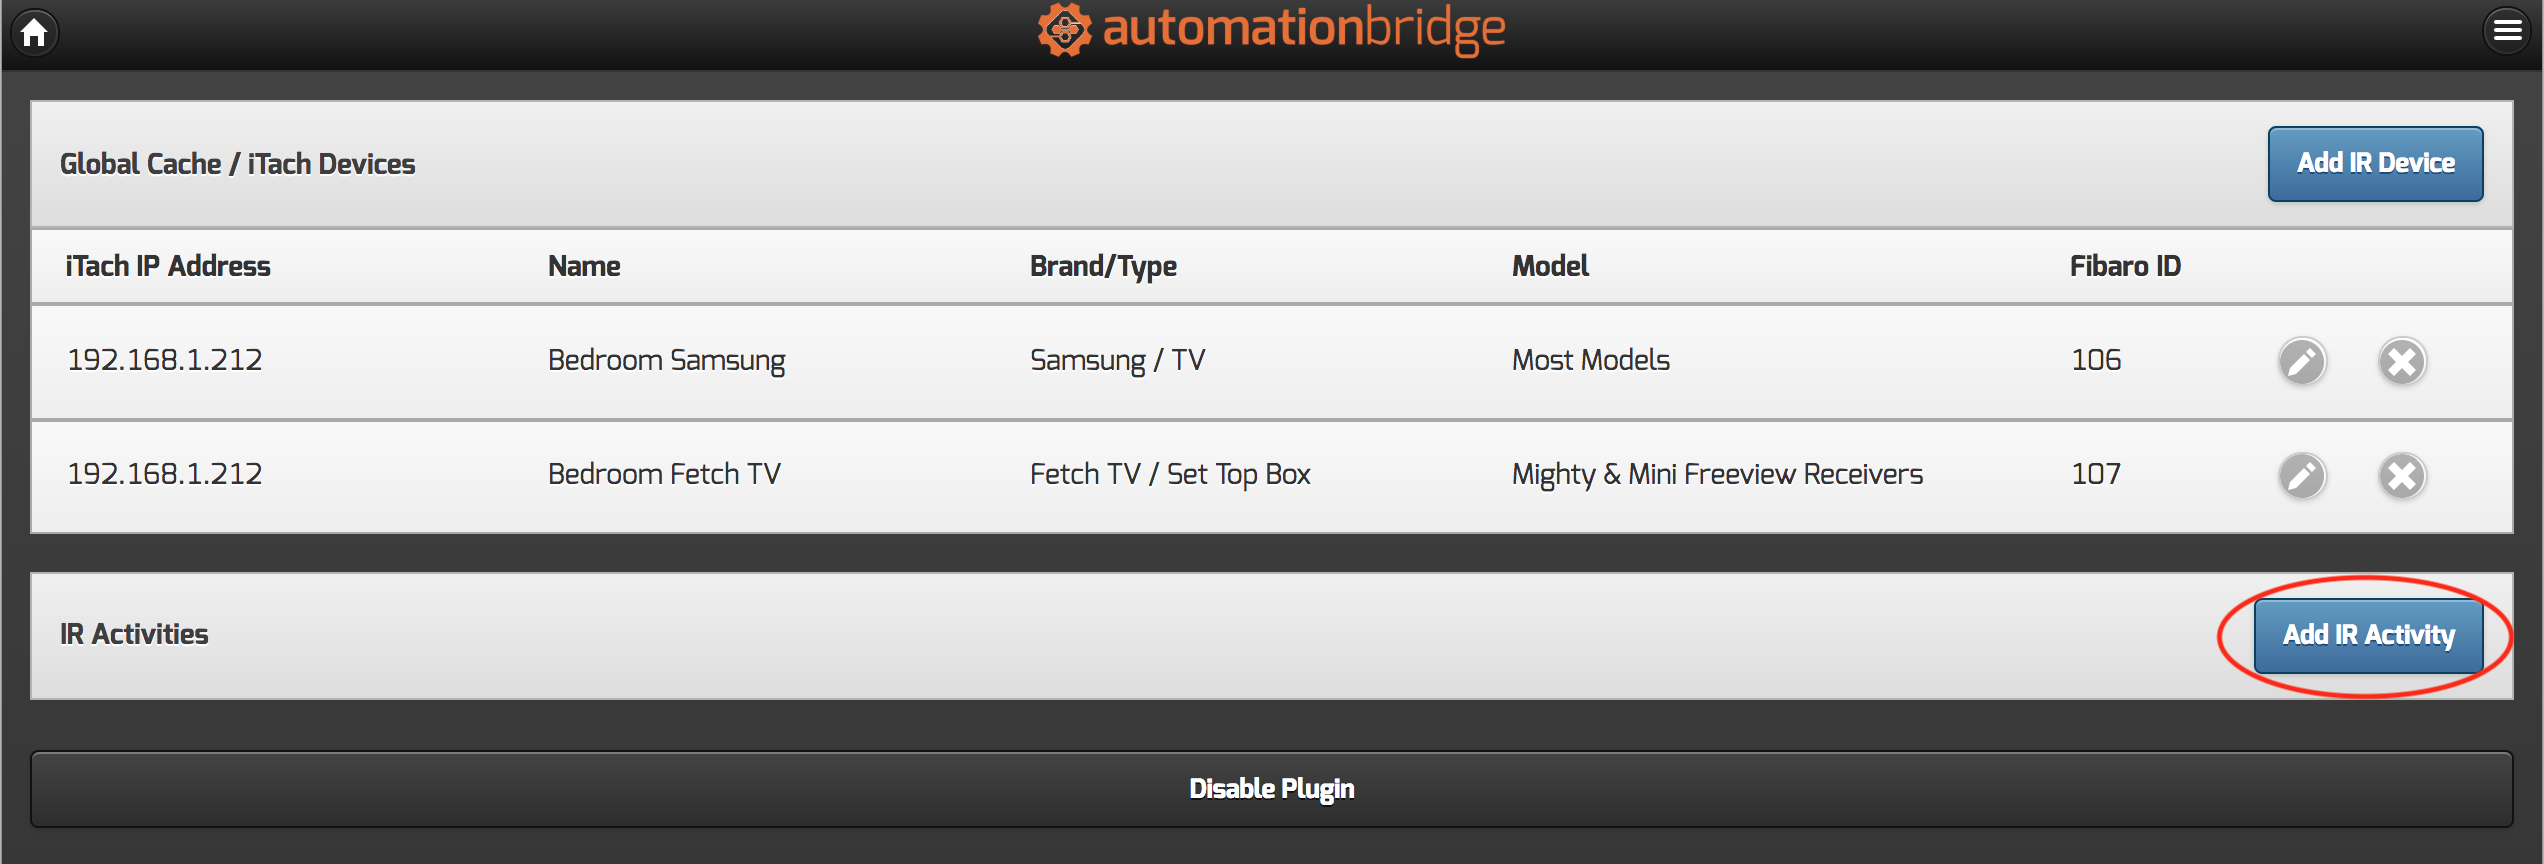Select the Brand/Type column header
This screenshot has width=2544, height=864.
point(1103,266)
